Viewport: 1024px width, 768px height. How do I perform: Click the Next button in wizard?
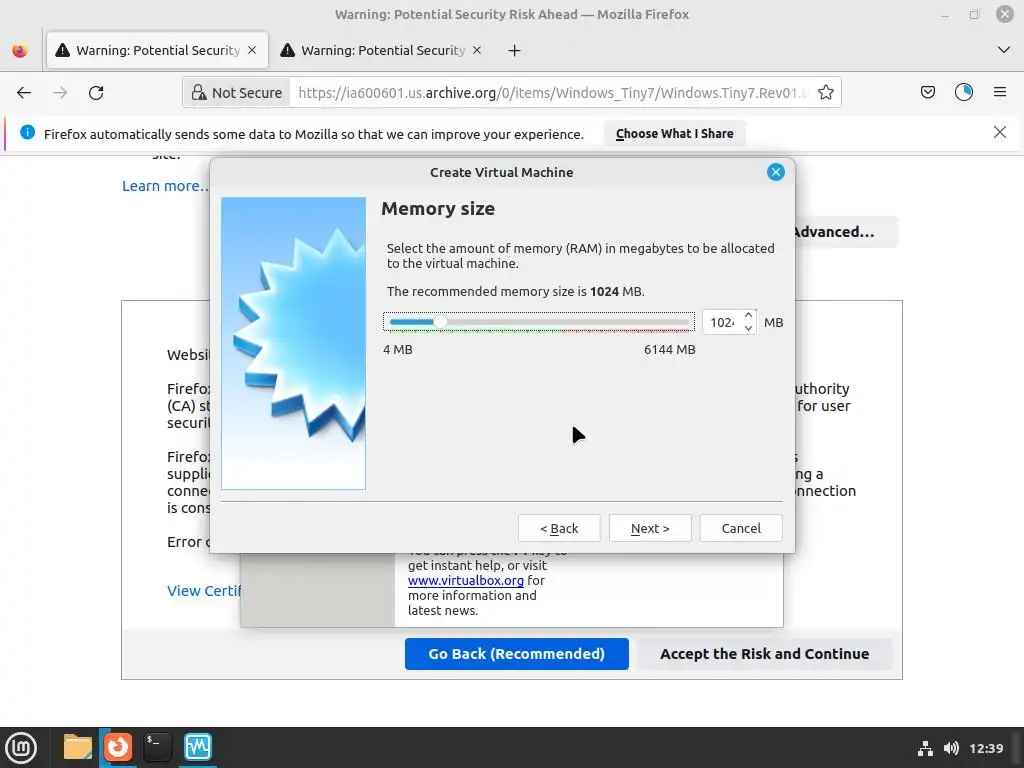(650, 528)
